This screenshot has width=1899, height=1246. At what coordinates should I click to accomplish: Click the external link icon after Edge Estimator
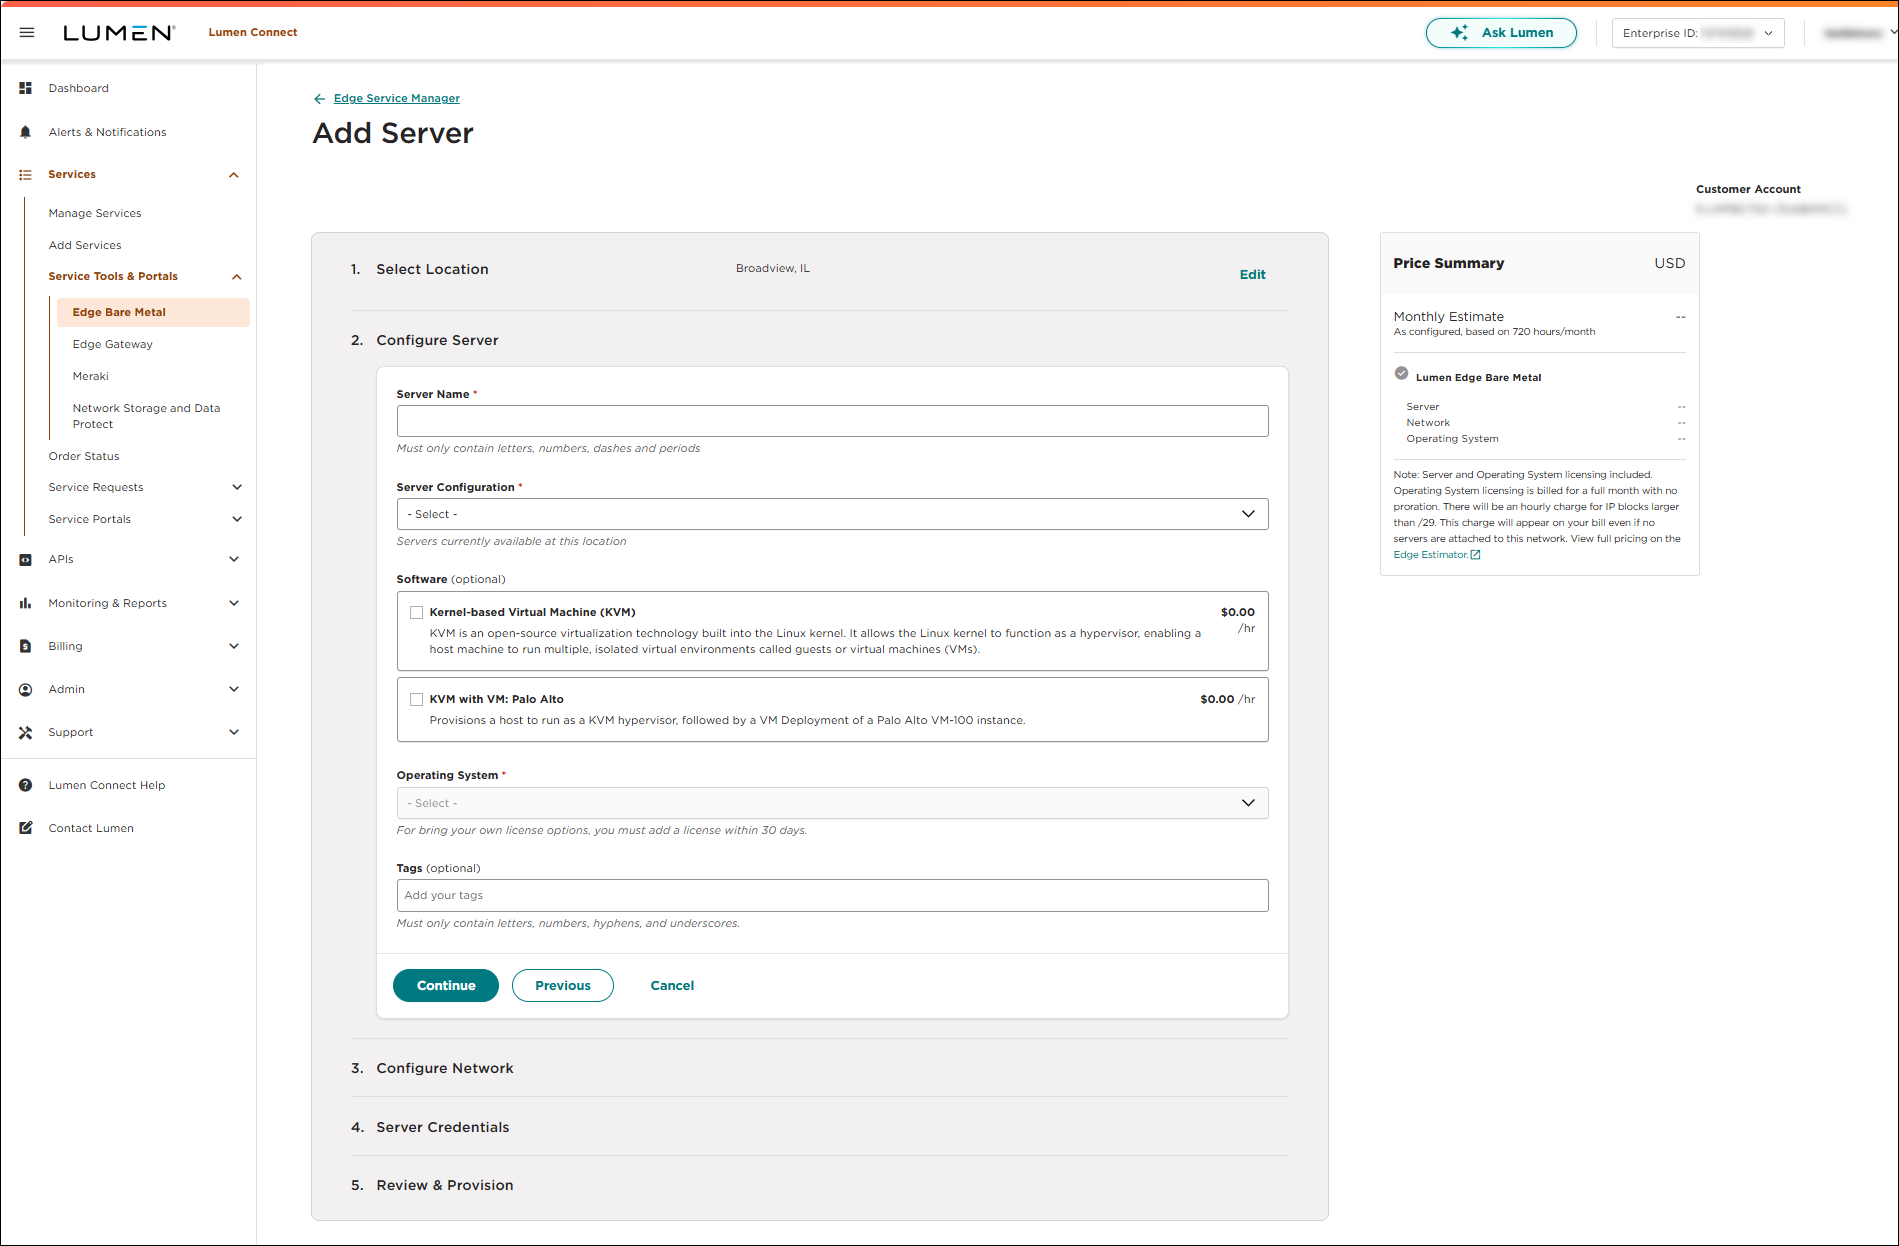click(x=1475, y=555)
